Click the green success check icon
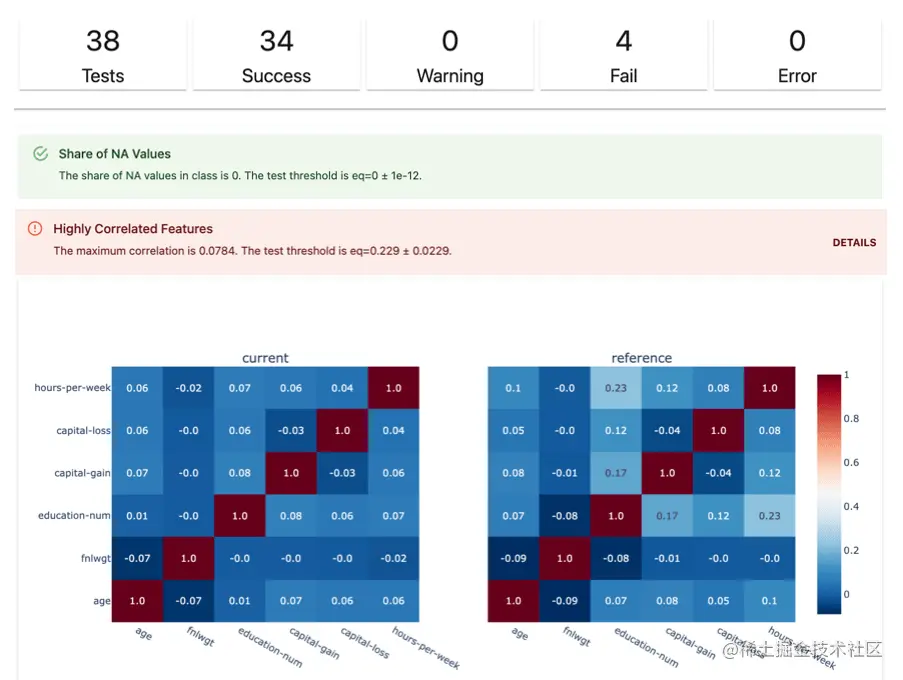Screen dimensions: 903x680 (x=41, y=154)
